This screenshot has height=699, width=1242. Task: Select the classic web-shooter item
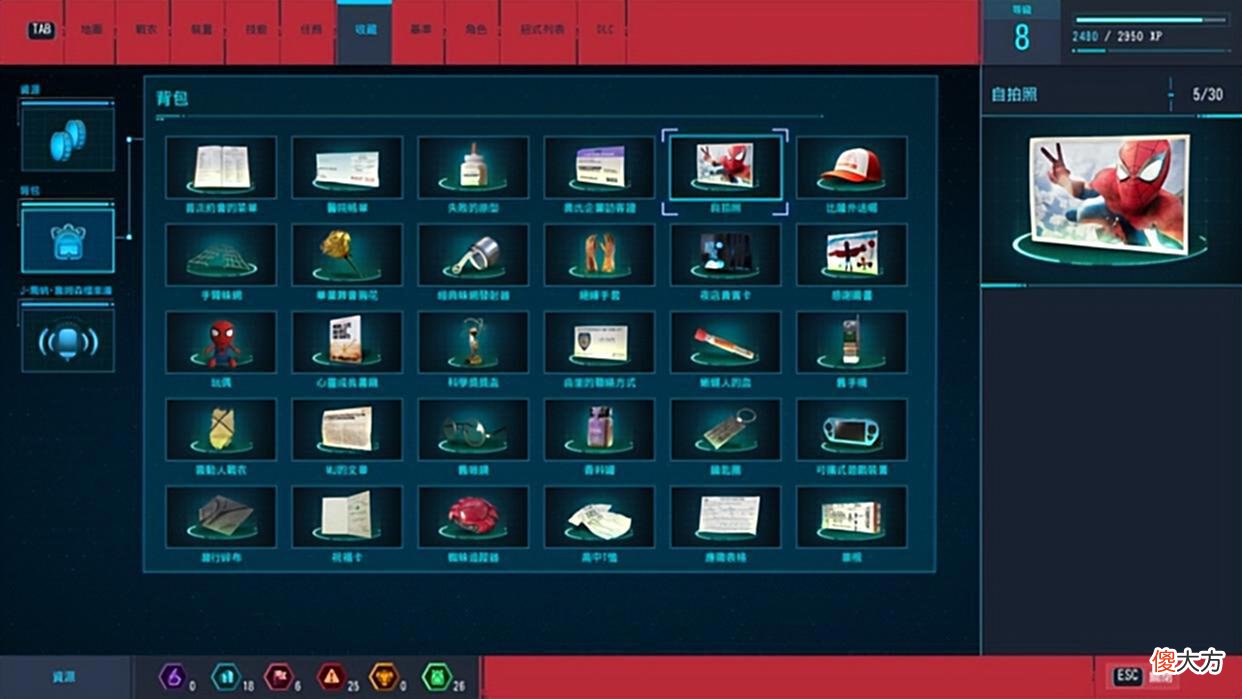click(x=473, y=254)
